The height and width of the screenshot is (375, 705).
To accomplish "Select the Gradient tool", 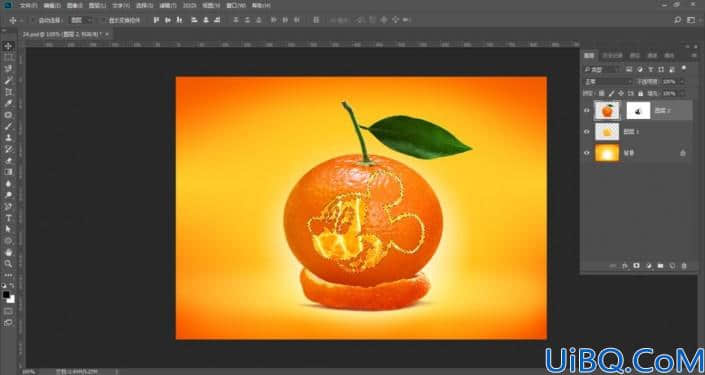I will 9,172.
